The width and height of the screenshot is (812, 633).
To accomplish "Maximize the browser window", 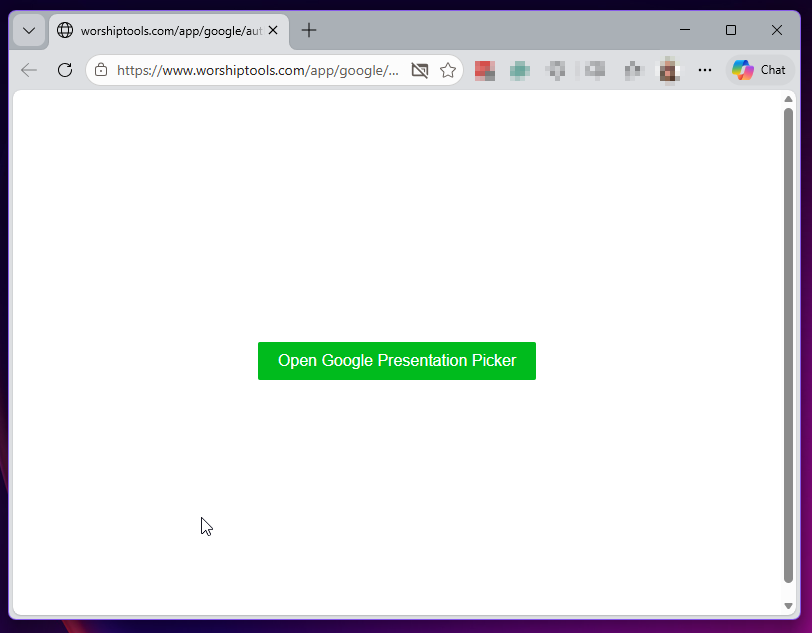I will coord(731,30).
